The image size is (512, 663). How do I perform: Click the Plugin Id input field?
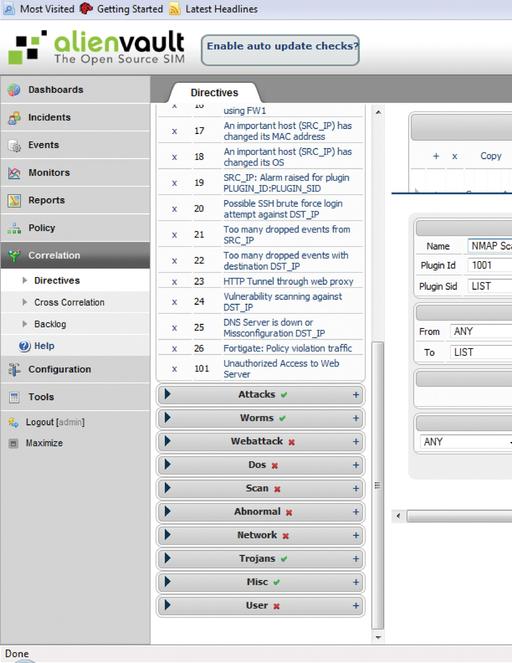[x=489, y=266]
